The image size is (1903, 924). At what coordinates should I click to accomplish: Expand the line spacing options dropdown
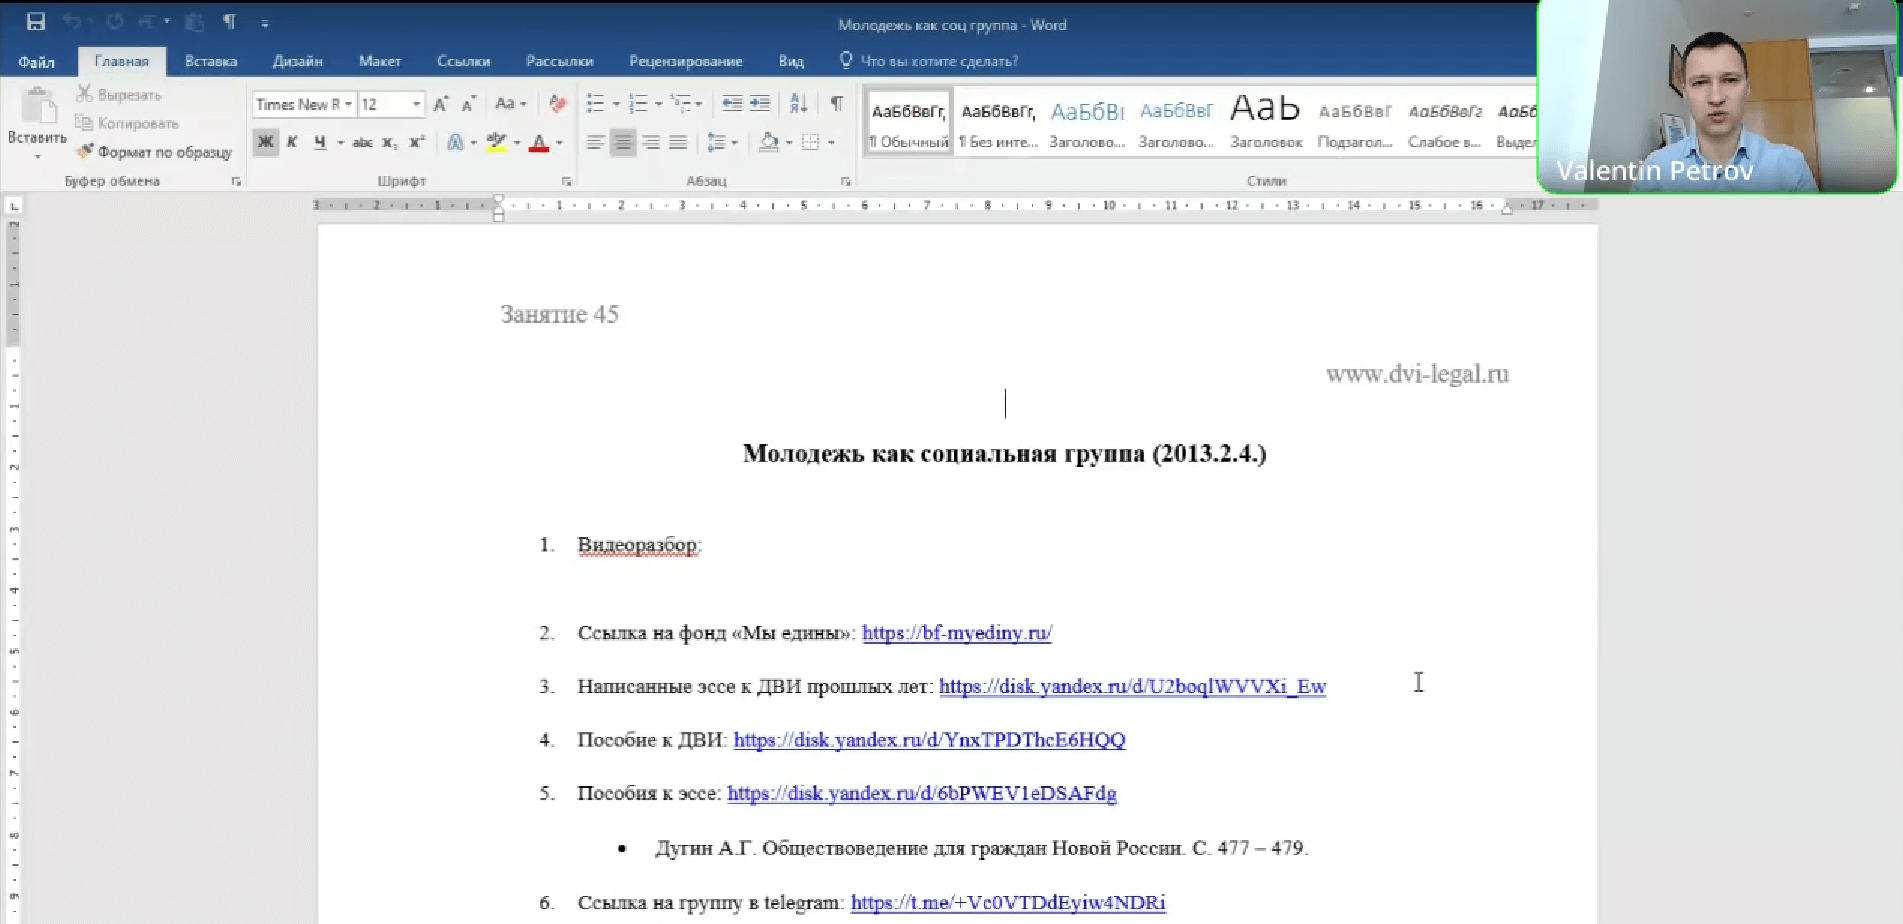pyautogui.click(x=733, y=143)
